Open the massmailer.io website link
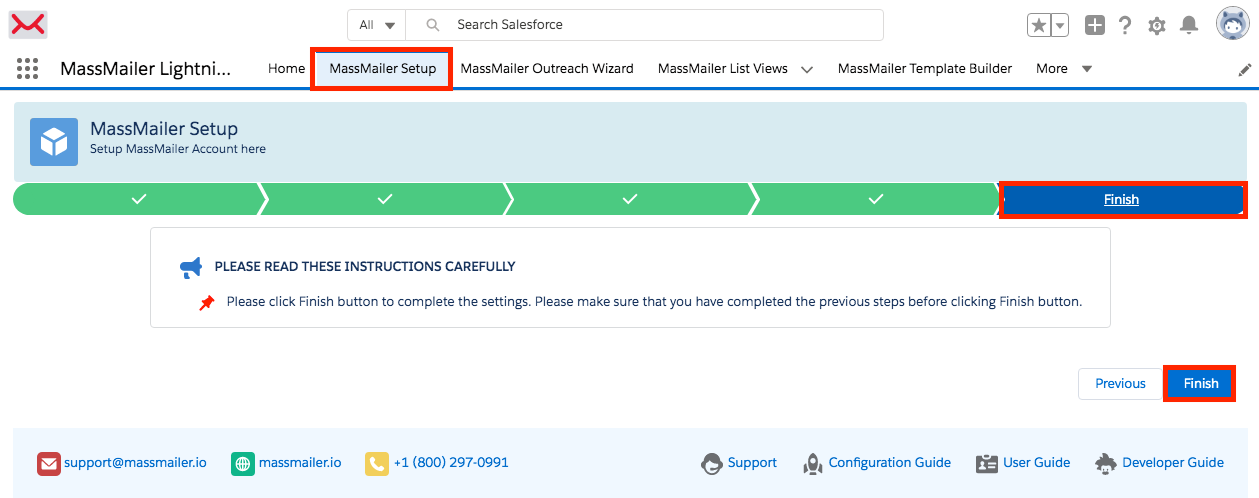Screen dimensions: 1259x498 (x=300, y=463)
